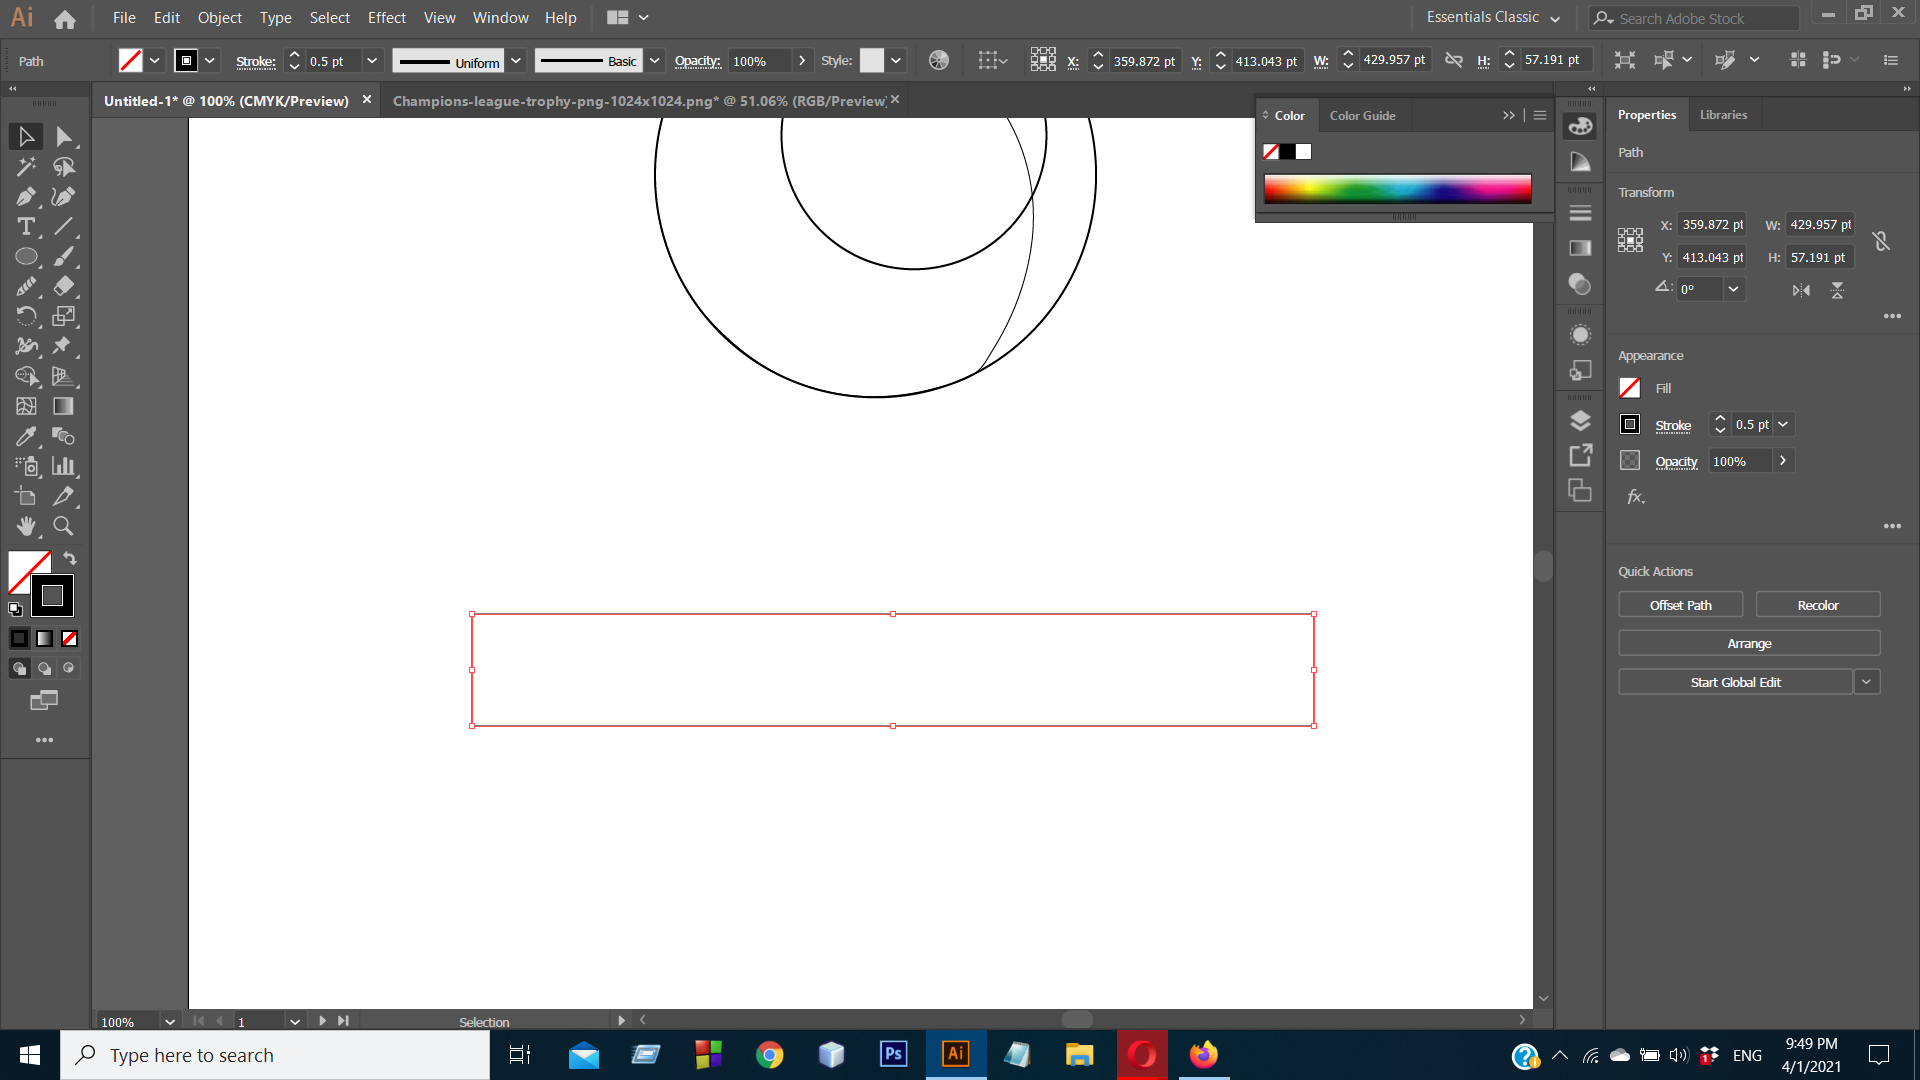This screenshot has height=1080, width=1920.
Task: Open the Layers panel icon
Action: pyautogui.click(x=1580, y=421)
